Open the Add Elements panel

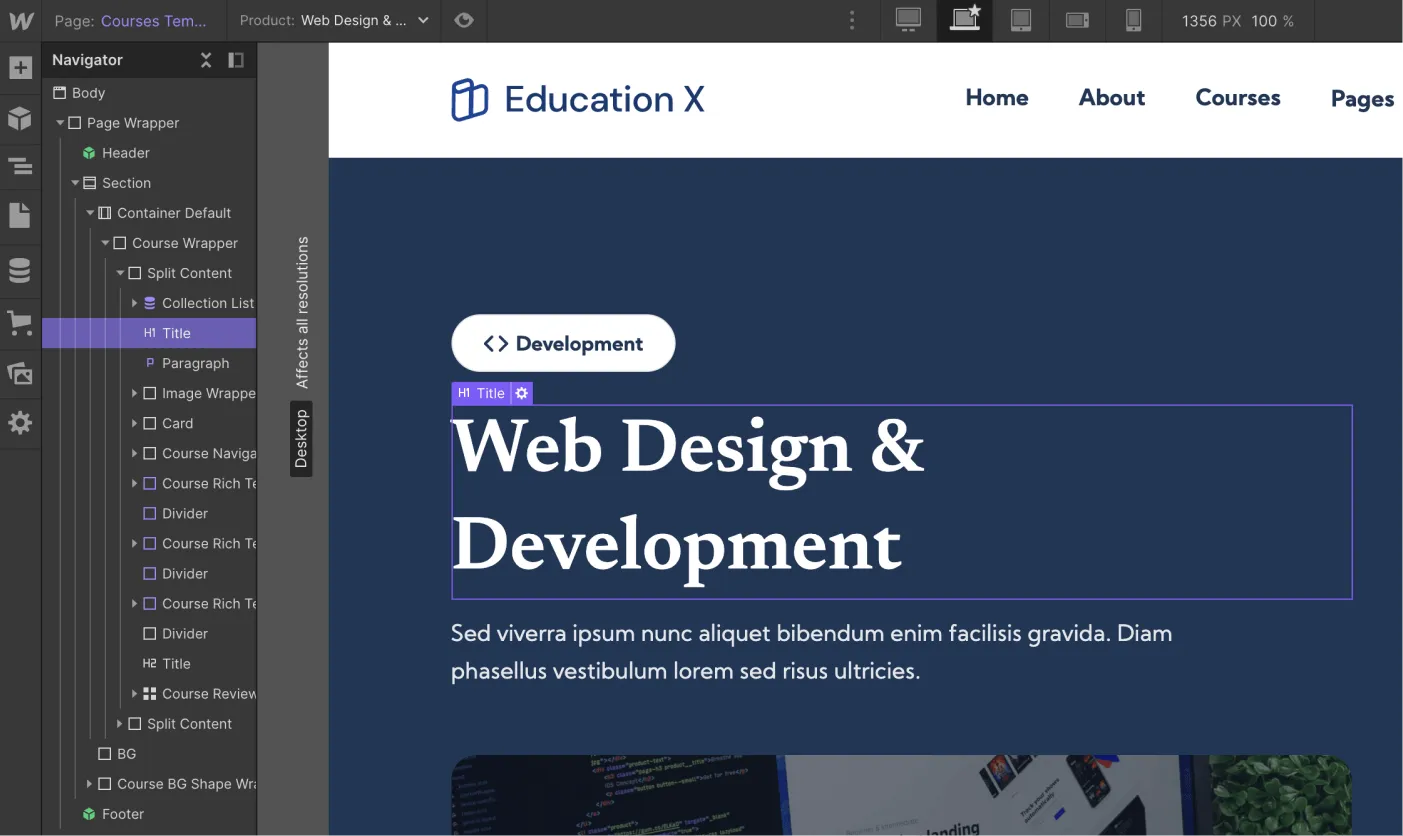click(x=20, y=67)
